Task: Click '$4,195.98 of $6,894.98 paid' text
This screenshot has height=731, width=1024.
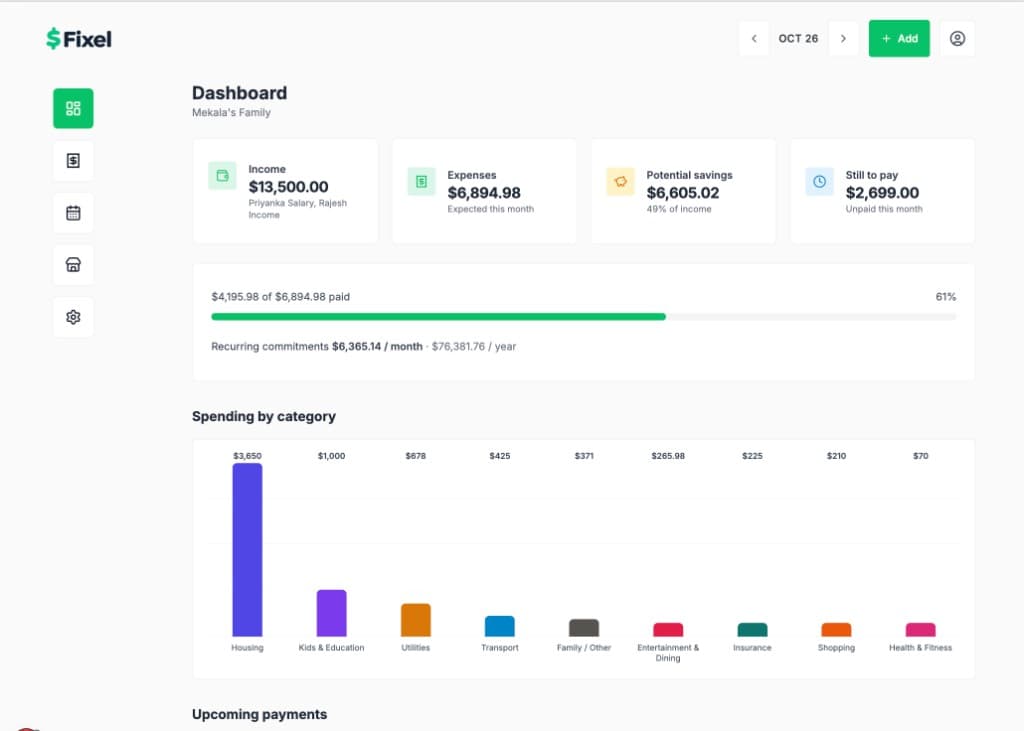Action: (x=280, y=297)
